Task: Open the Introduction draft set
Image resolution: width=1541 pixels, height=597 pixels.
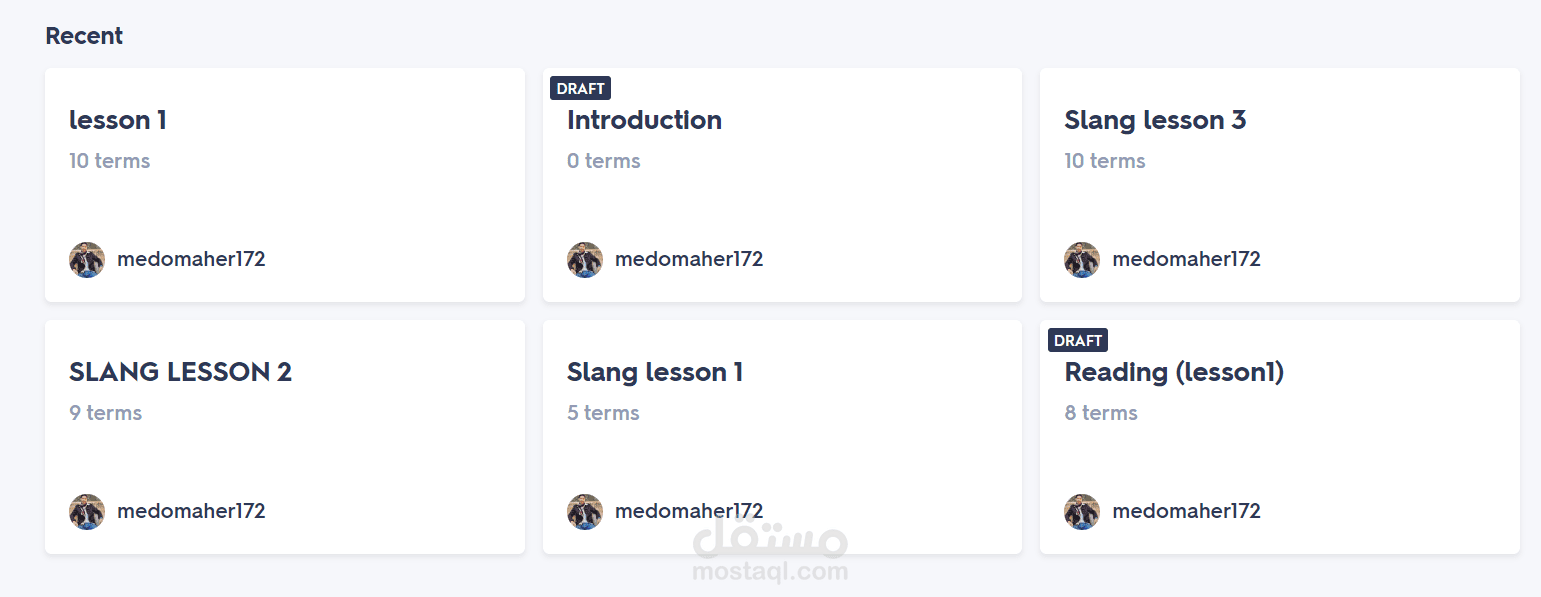Action: (x=644, y=121)
